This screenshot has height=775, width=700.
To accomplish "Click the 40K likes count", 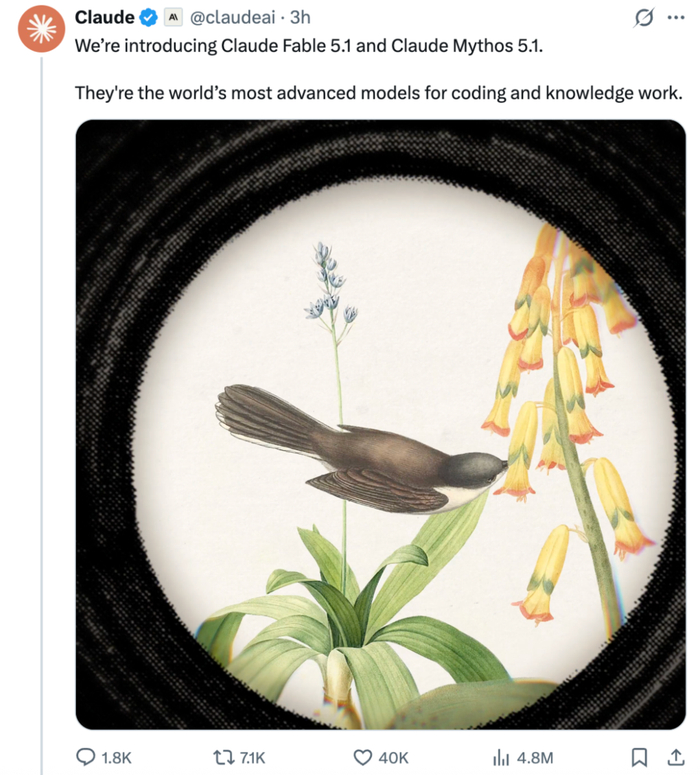I will point(394,758).
